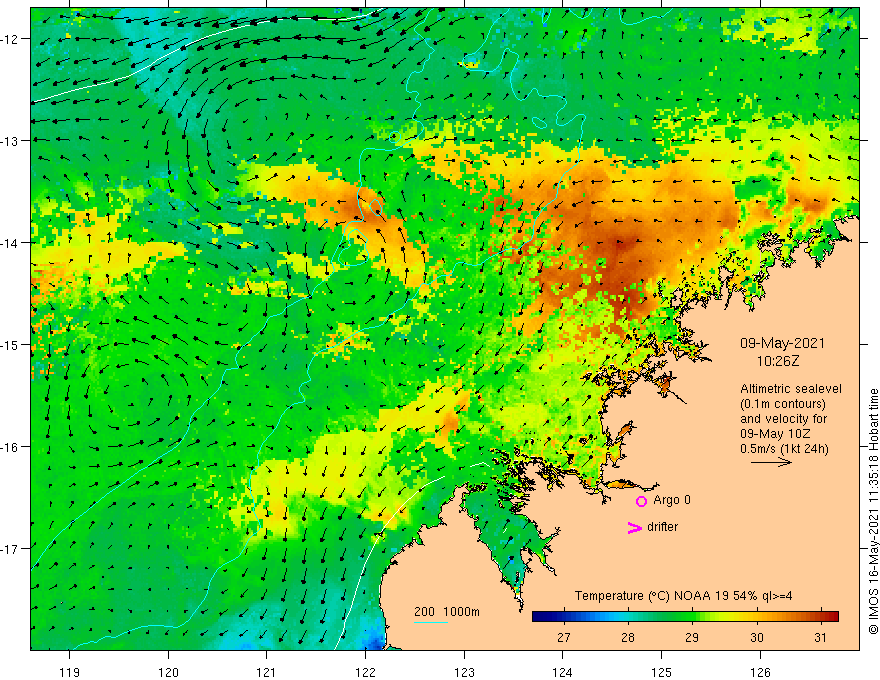The width and height of the screenshot is (880, 680).
Task: Click the 'and velocity for' text
Action: tap(783, 419)
